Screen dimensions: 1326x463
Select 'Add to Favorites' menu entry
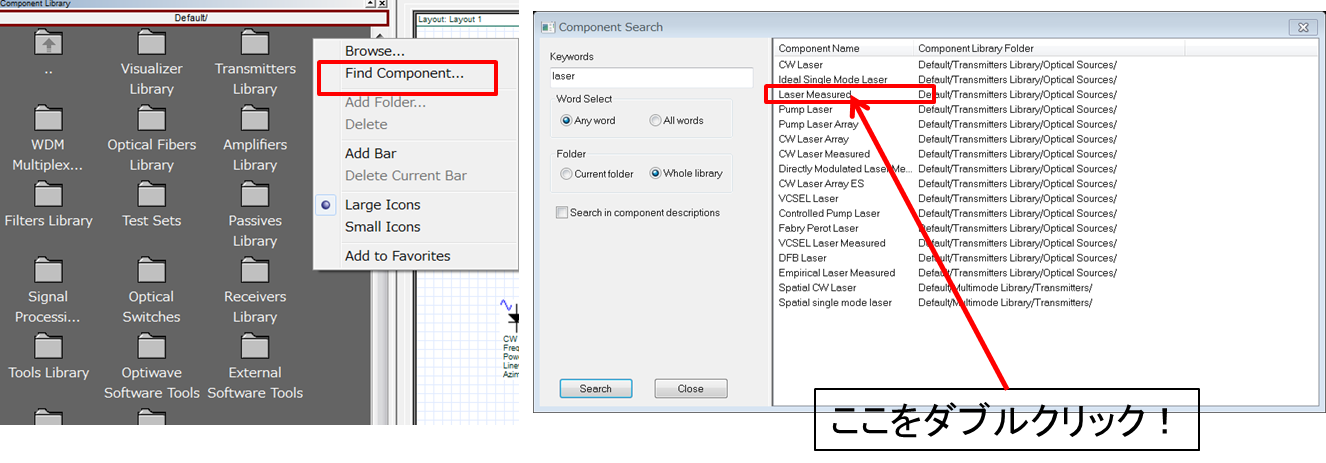pyautogui.click(x=397, y=256)
